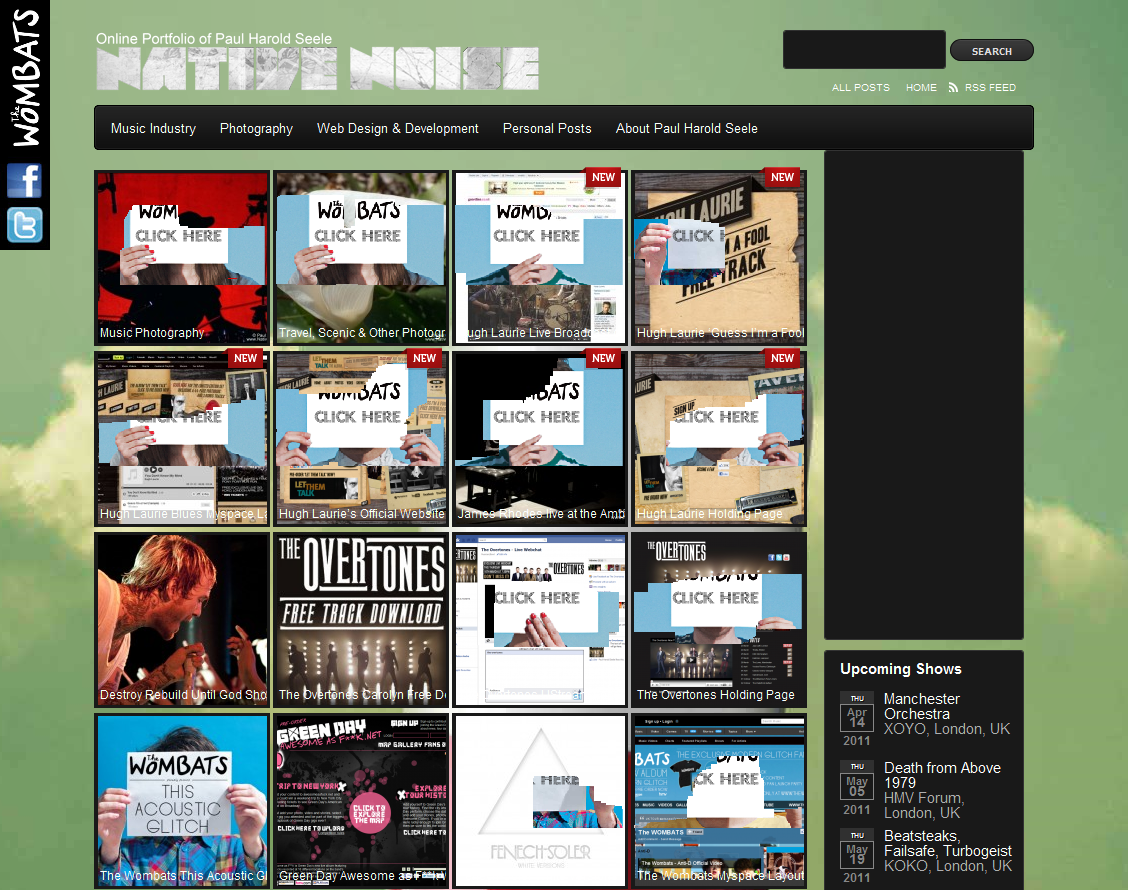Open Travel, Scenic & Other Photography thumbnail
Image resolution: width=1128 pixels, height=890 pixels.
(x=361, y=258)
